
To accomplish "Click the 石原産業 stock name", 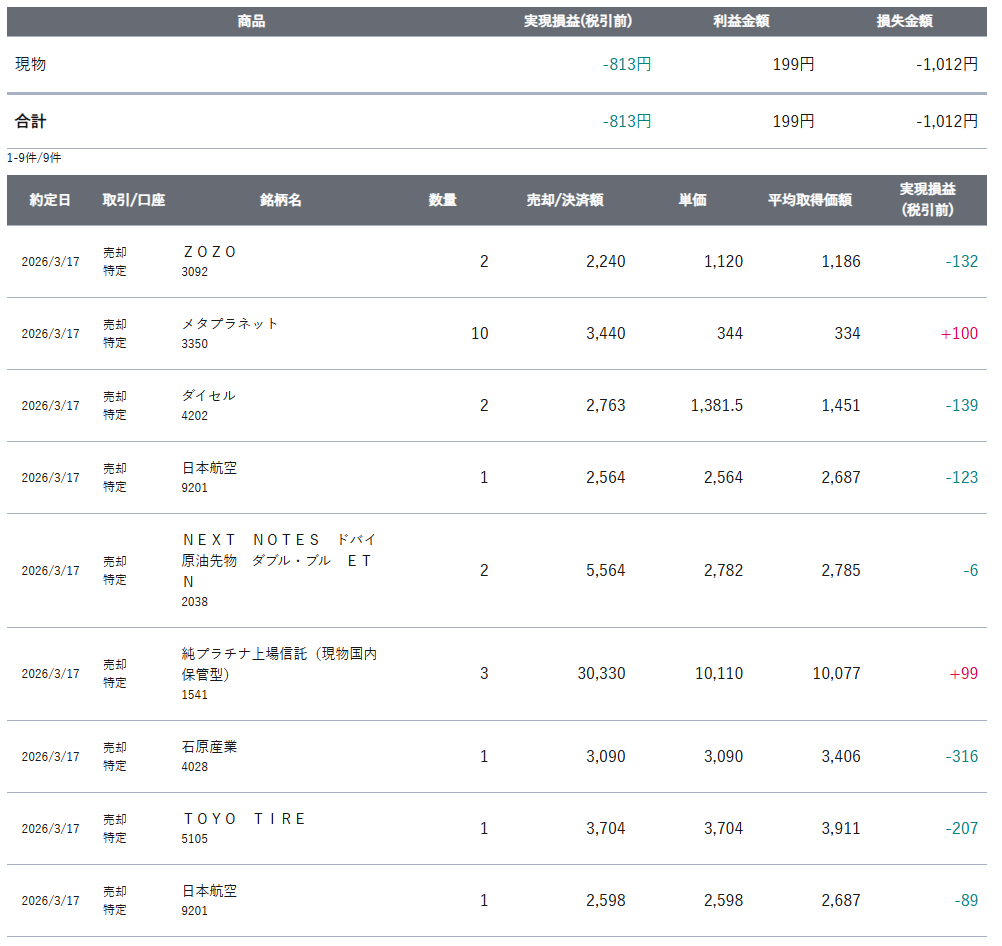I will (x=209, y=747).
